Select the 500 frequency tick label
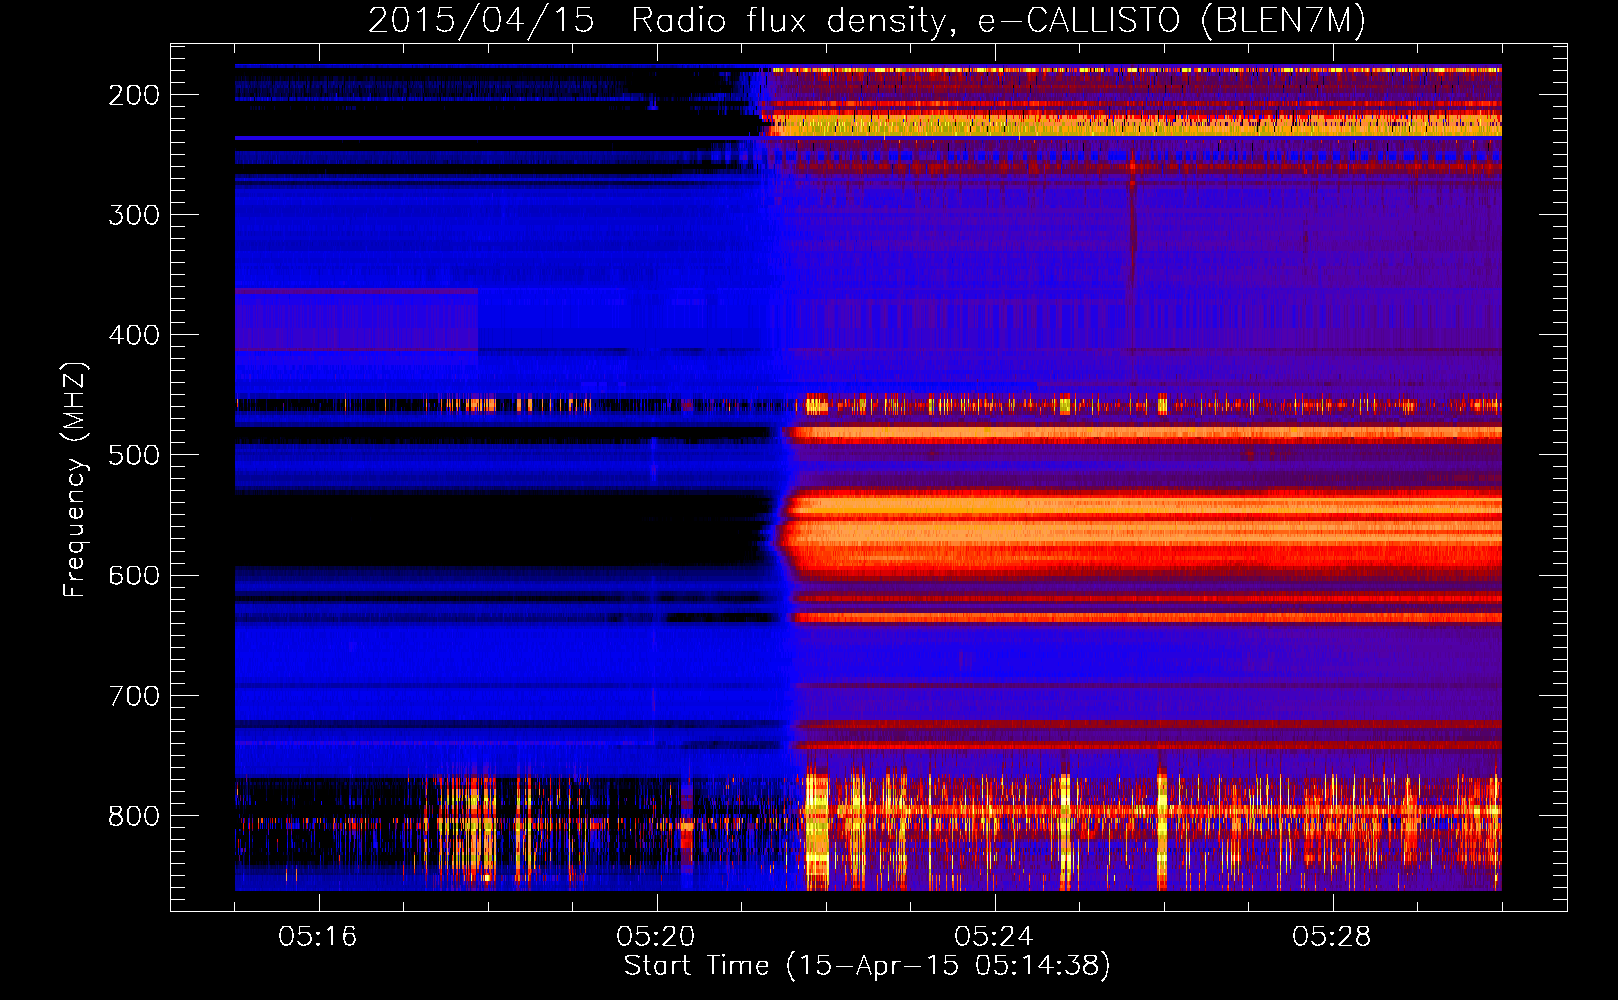Viewport: 1618px width, 1000px height. tap(133, 455)
